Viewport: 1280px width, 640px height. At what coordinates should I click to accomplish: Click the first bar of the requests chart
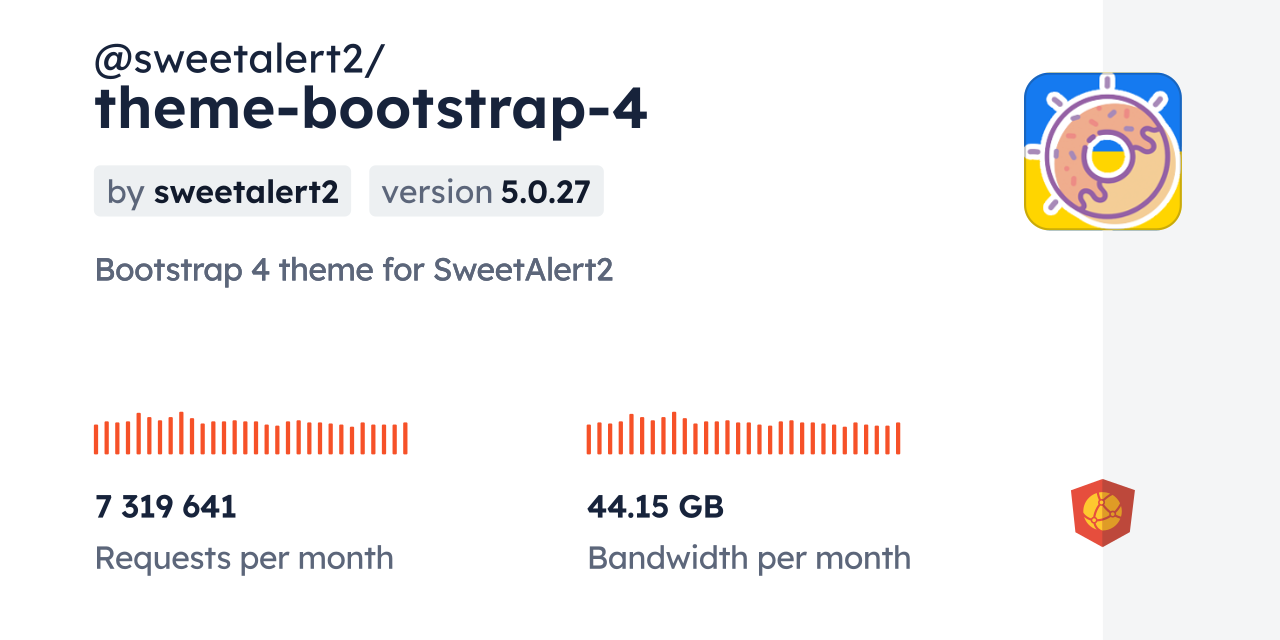pos(96,439)
